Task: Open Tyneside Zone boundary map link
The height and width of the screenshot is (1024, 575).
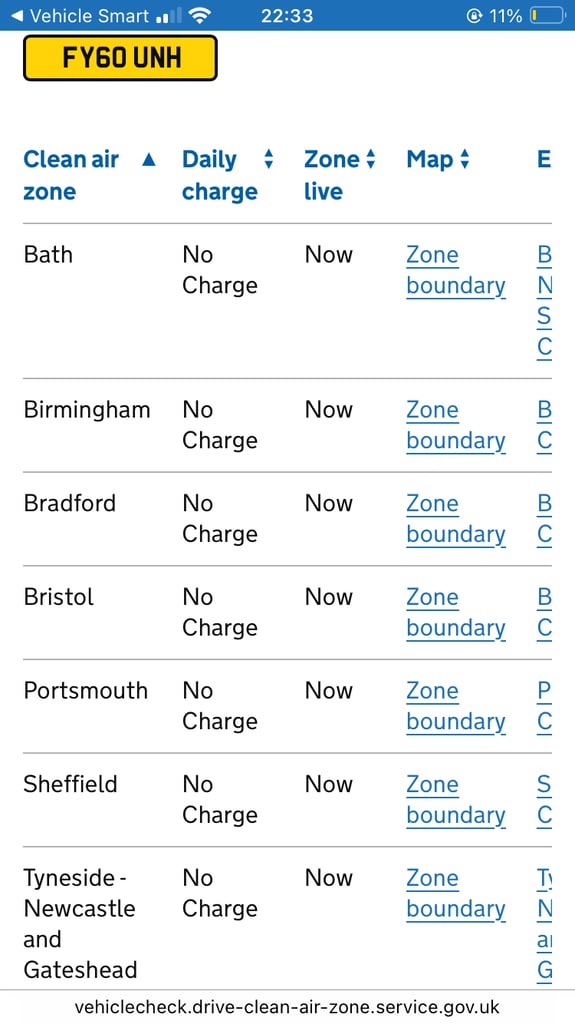Action: coord(455,893)
